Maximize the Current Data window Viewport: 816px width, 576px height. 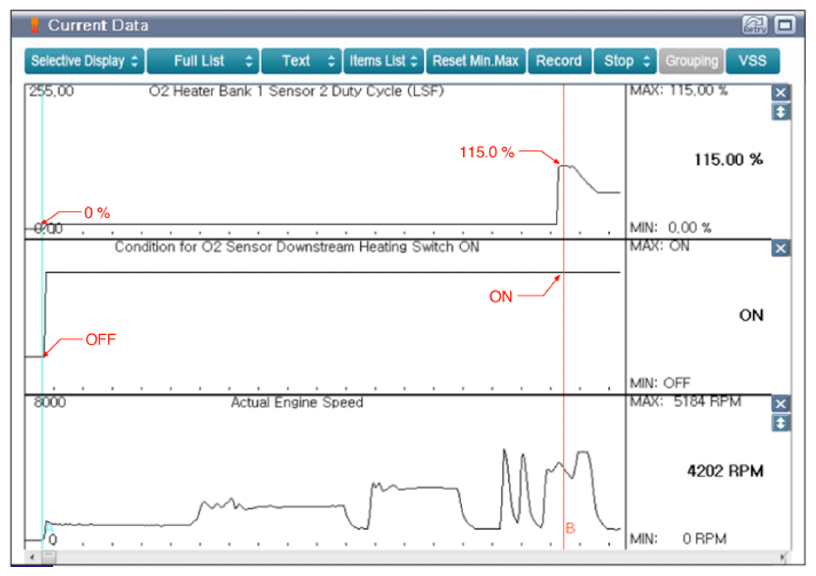[x=784, y=25]
